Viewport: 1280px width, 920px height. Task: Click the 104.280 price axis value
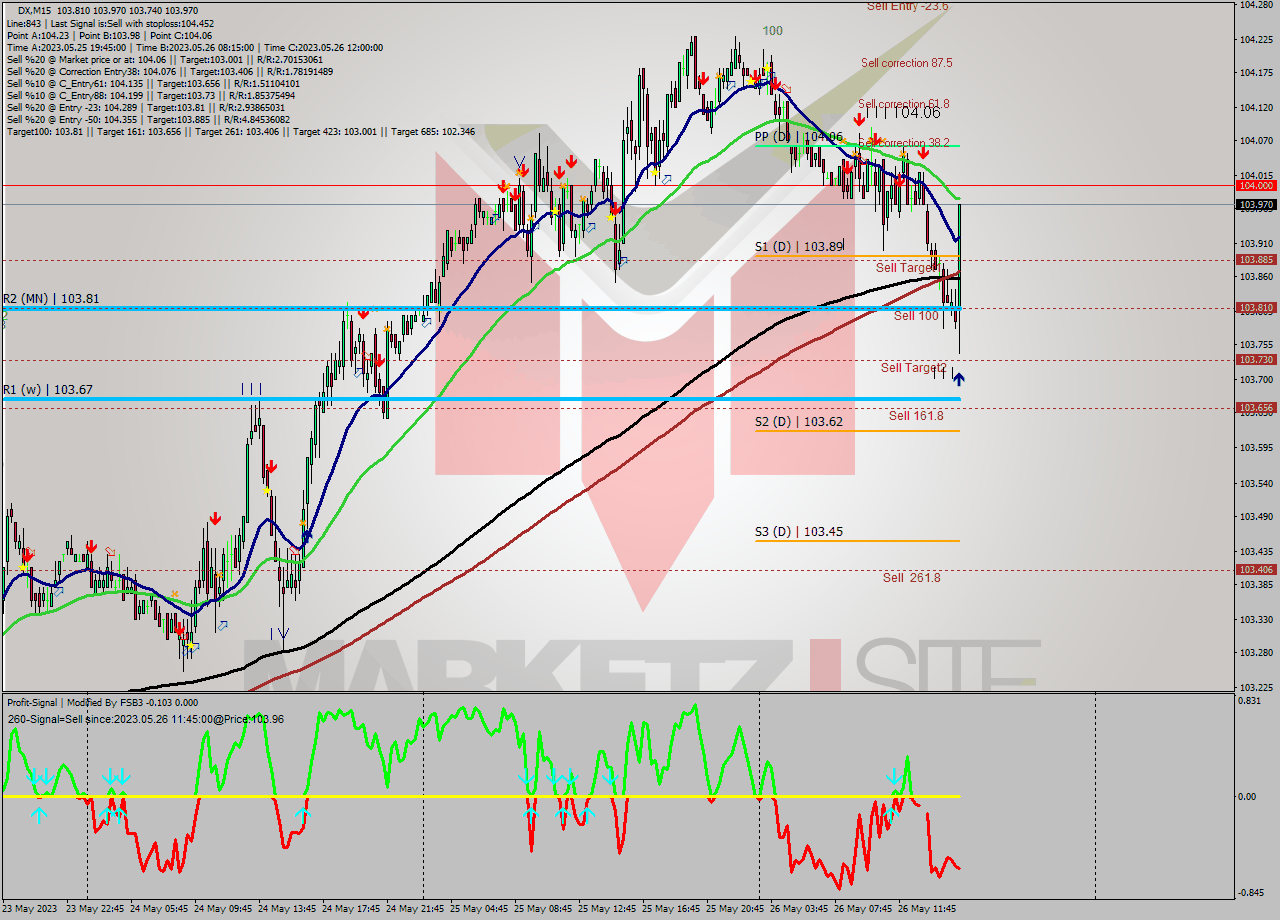tap(1255, 6)
